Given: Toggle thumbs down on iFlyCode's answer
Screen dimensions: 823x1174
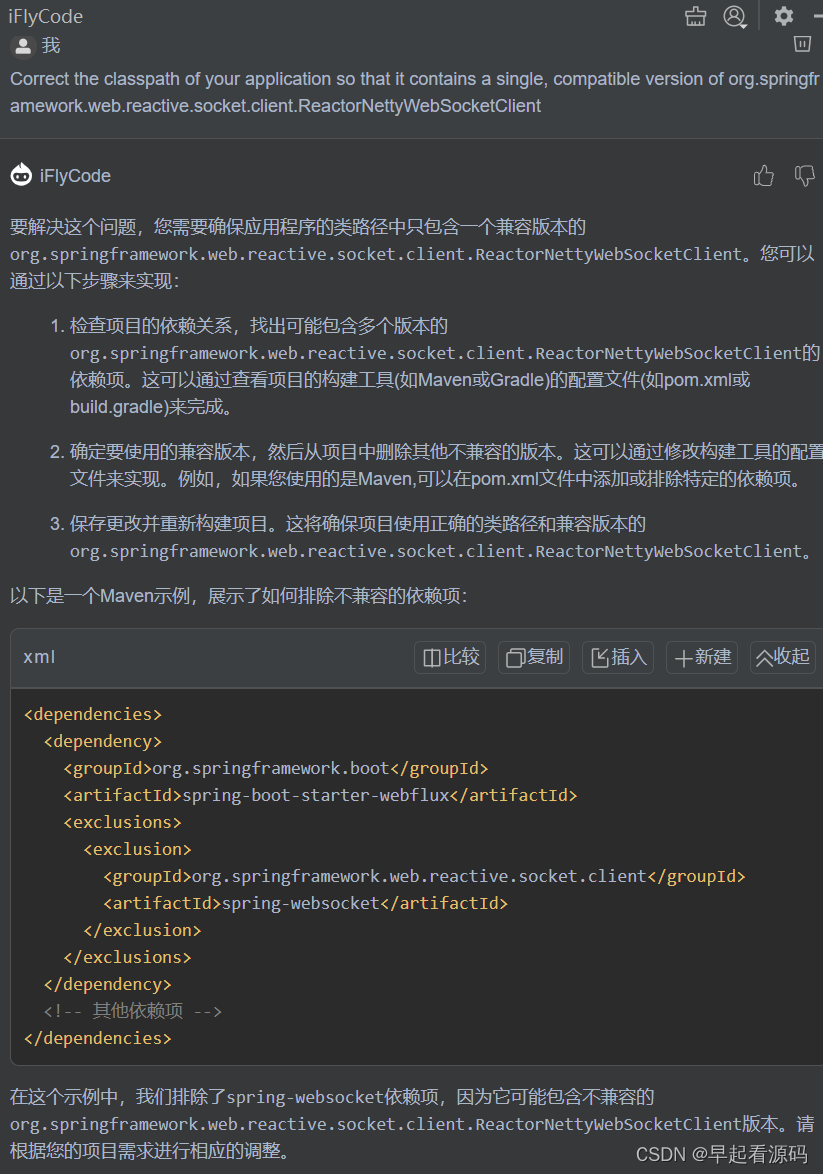Looking at the screenshot, I should tap(804, 175).
